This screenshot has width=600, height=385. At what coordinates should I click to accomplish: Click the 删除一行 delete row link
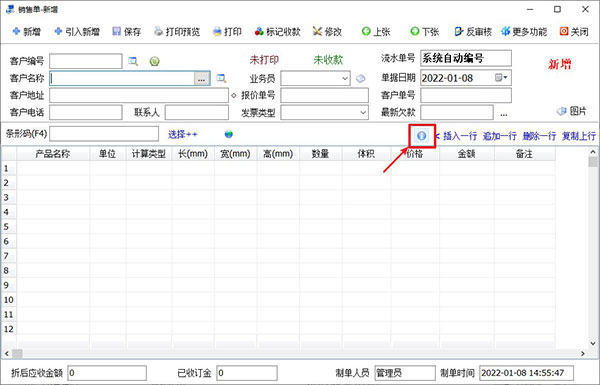[539, 136]
